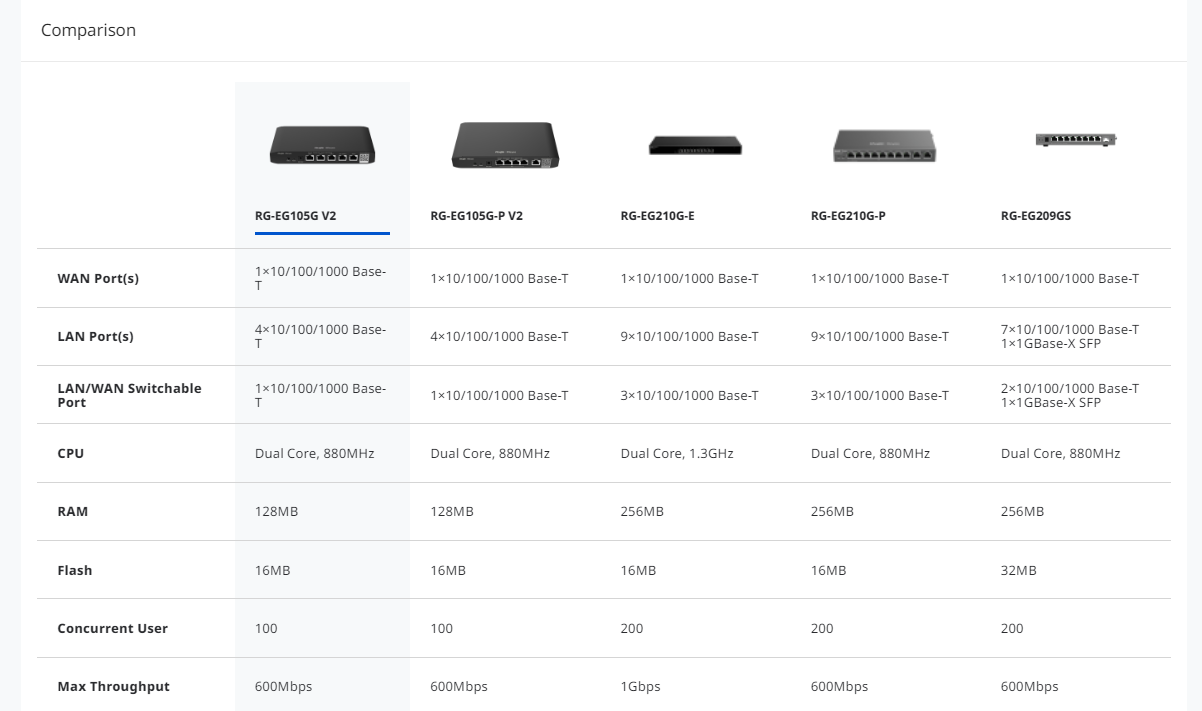The image size is (1202, 711).
Task: Select the LAN/WAN Switchable Port row label
Action: pyautogui.click(x=129, y=395)
